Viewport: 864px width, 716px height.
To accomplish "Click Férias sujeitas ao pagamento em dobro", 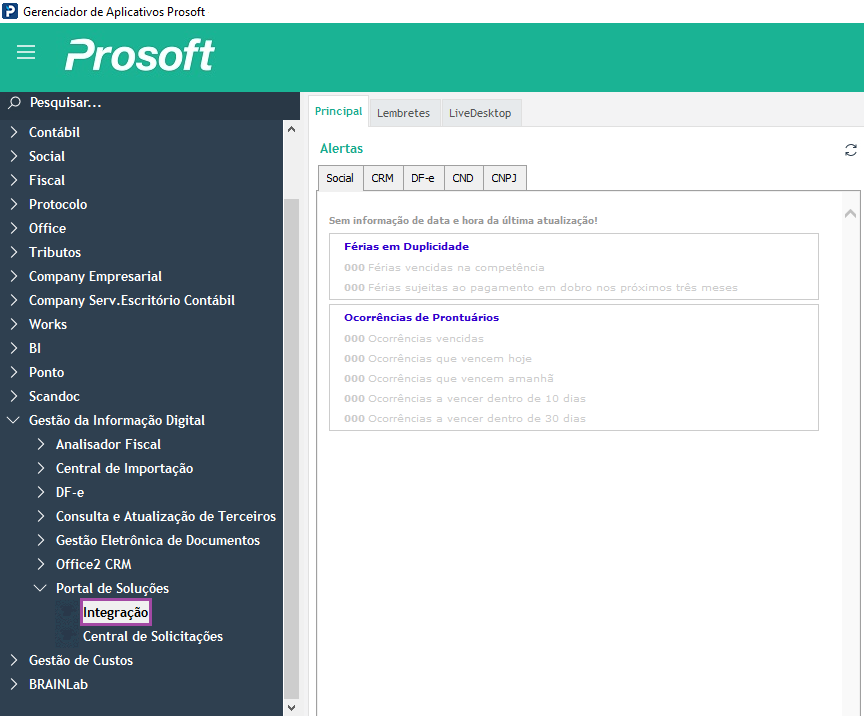I will click(541, 287).
